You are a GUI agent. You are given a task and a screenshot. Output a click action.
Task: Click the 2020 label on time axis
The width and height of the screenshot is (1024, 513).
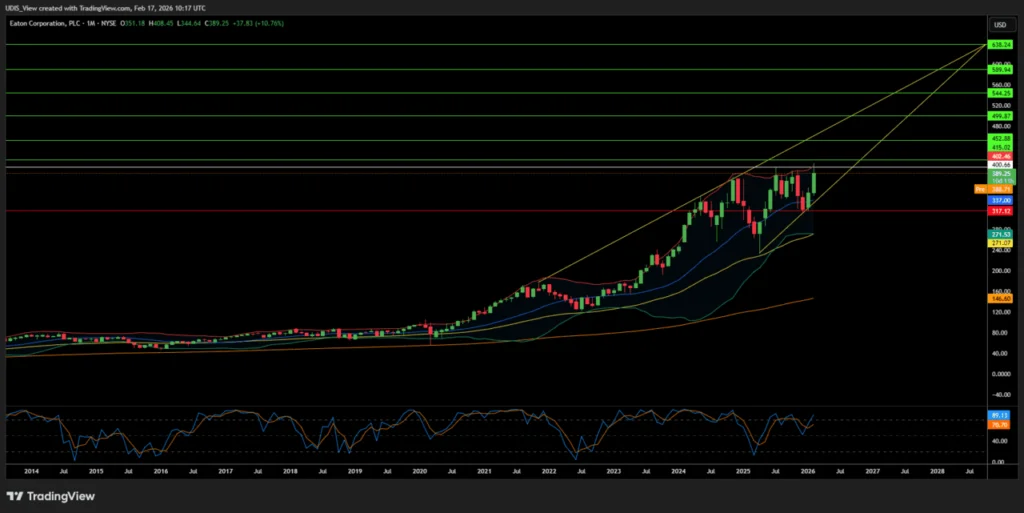pos(419,471)
